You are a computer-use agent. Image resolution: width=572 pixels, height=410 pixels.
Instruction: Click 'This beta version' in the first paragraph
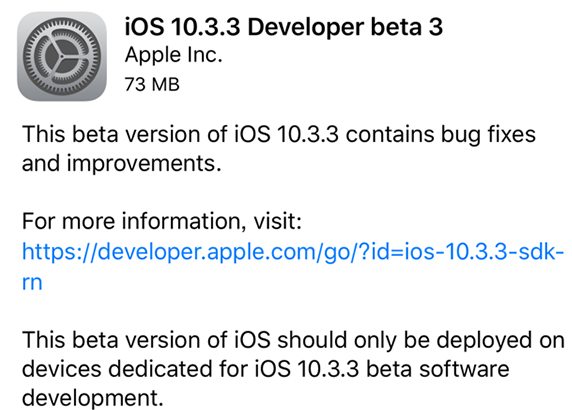(x=111, y=135)
